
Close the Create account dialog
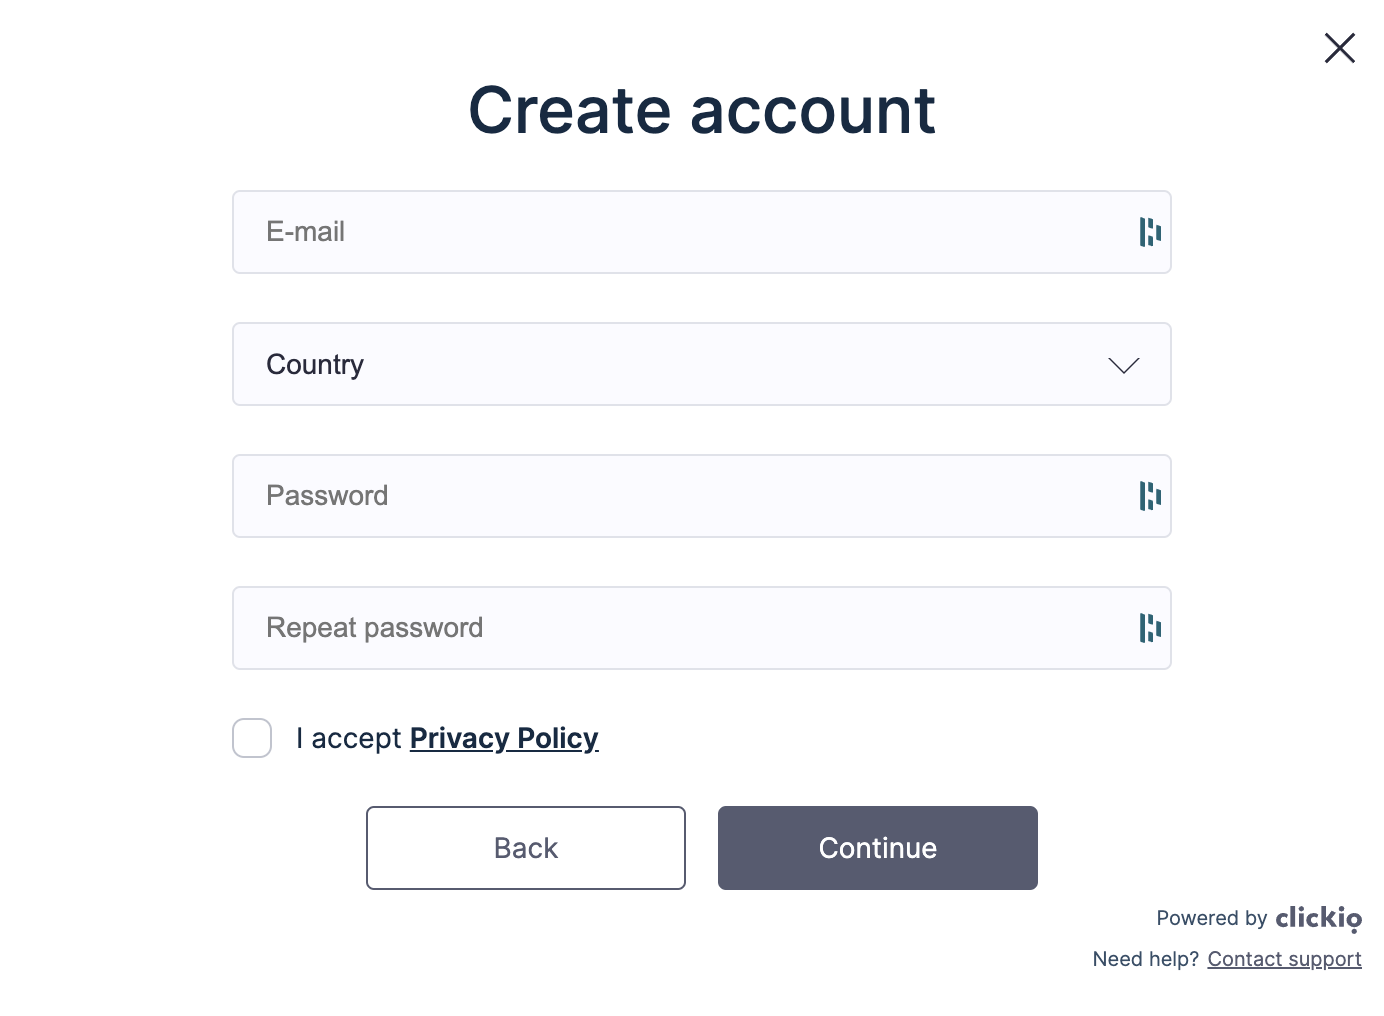pos(1339,48)
